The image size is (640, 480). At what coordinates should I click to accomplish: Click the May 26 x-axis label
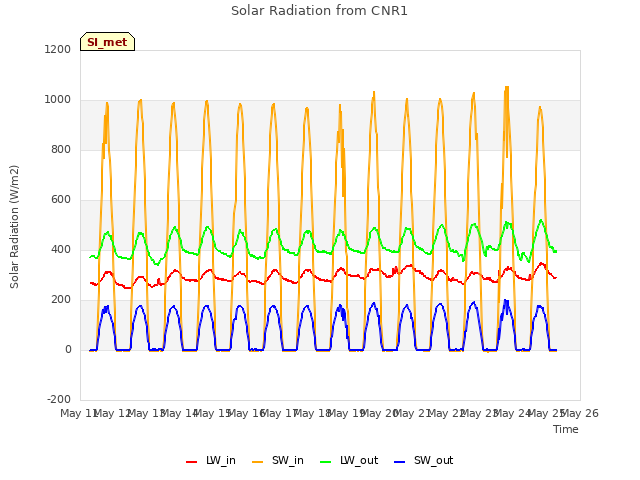coord(580,413)
